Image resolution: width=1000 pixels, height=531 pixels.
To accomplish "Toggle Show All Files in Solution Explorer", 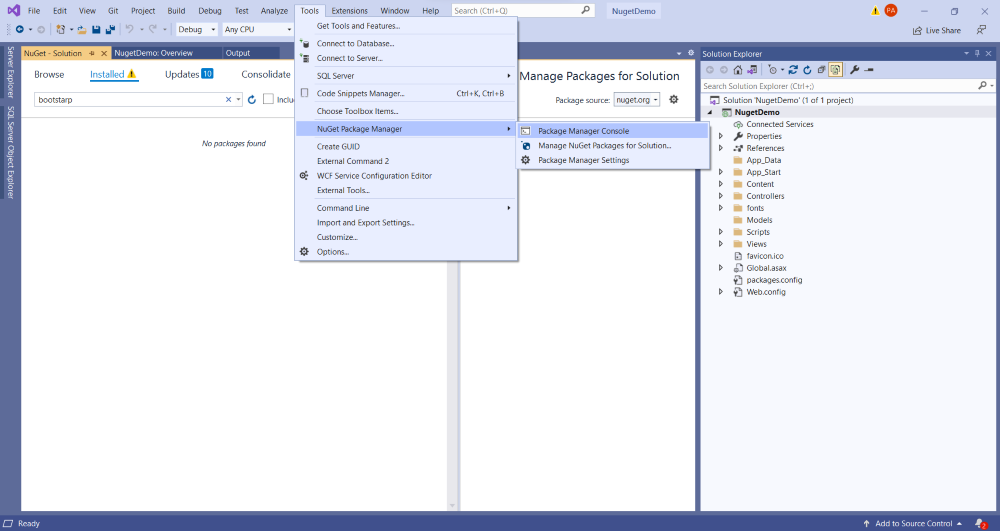I will (x=835, y=70).
